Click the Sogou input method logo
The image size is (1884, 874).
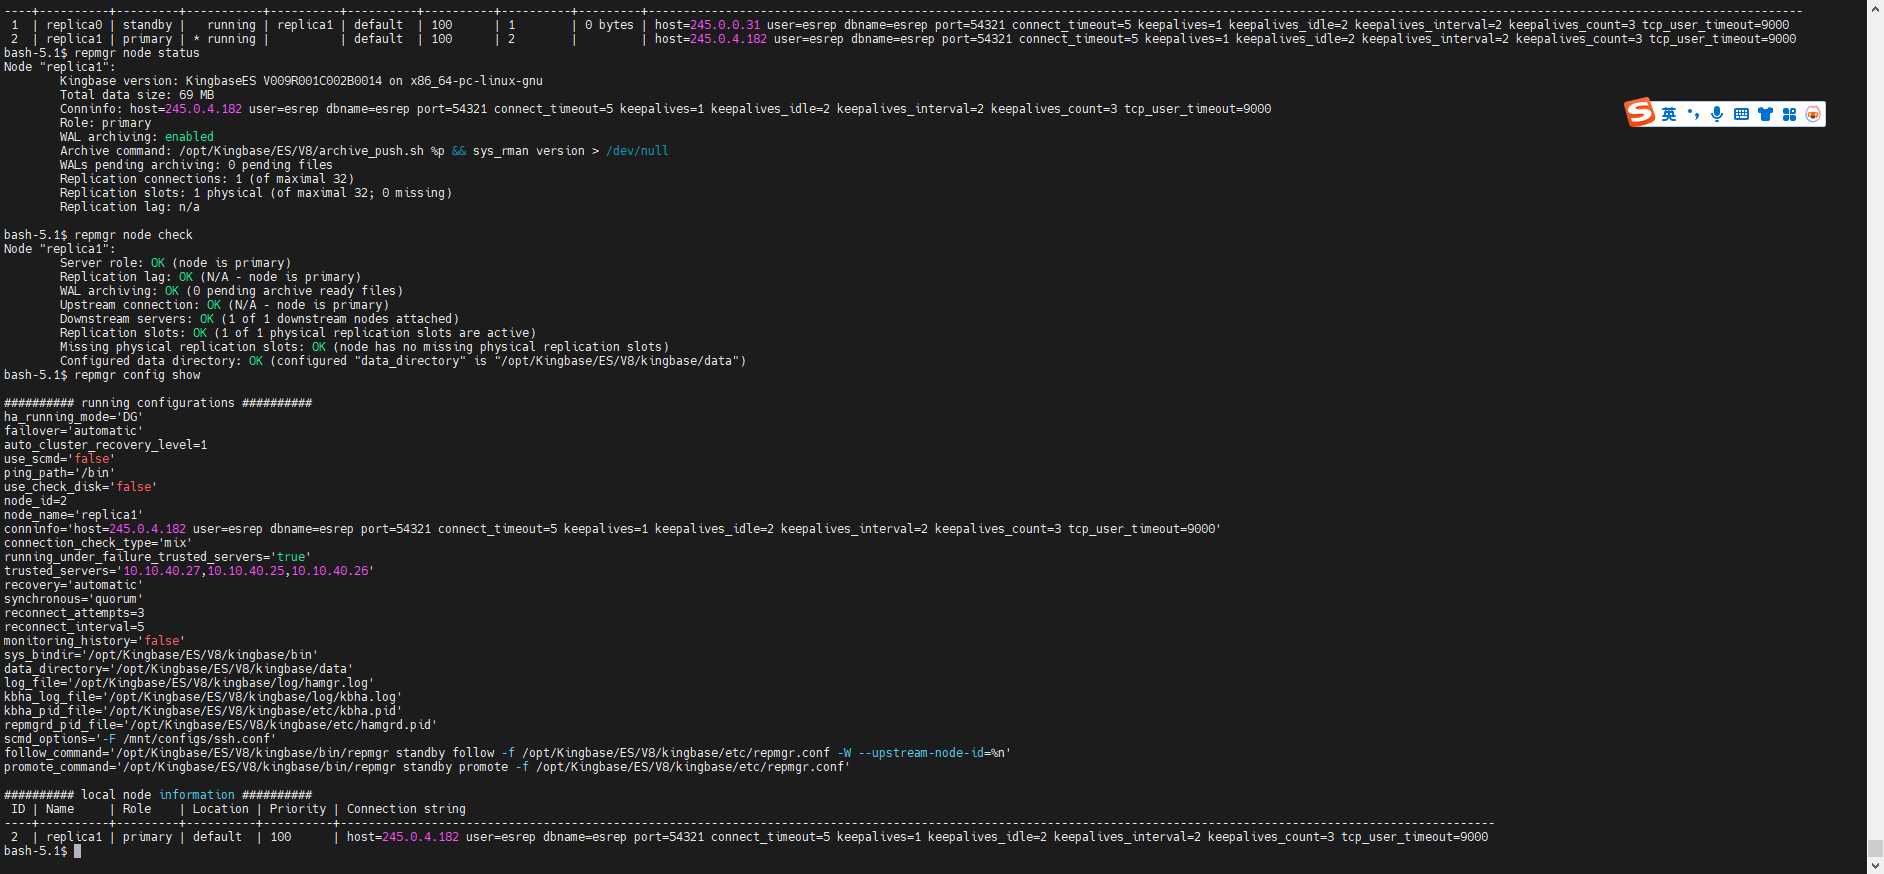tap(1639, 113)
